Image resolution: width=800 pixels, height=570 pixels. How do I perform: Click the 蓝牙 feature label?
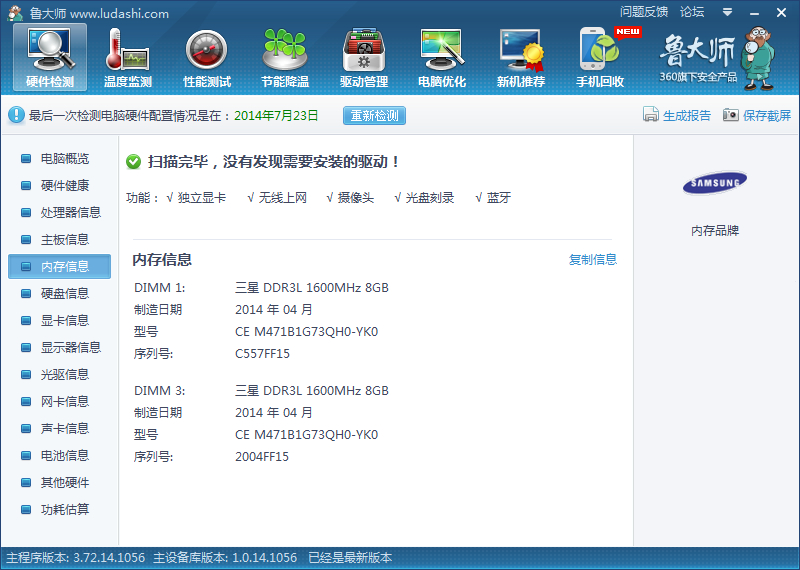pyautogui.click(x=498, y=198)
